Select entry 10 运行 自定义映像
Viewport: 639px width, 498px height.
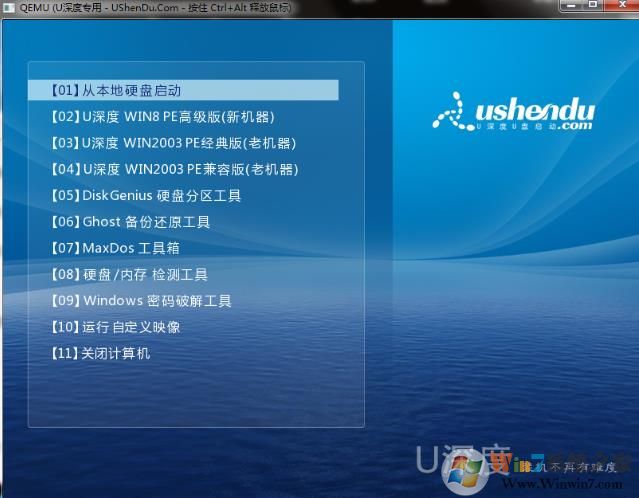tap(115, 327)
